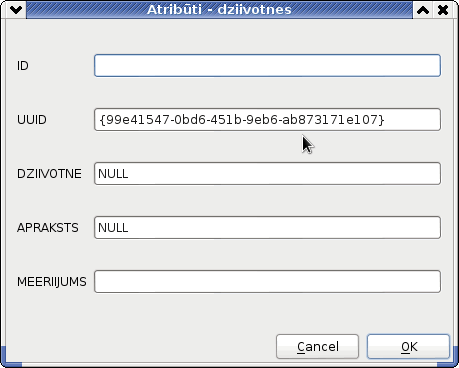Place cursor on the NULL text in DZIIVOTNE
Viewport: 459px width, 368px height.
[x=113, y=174]
